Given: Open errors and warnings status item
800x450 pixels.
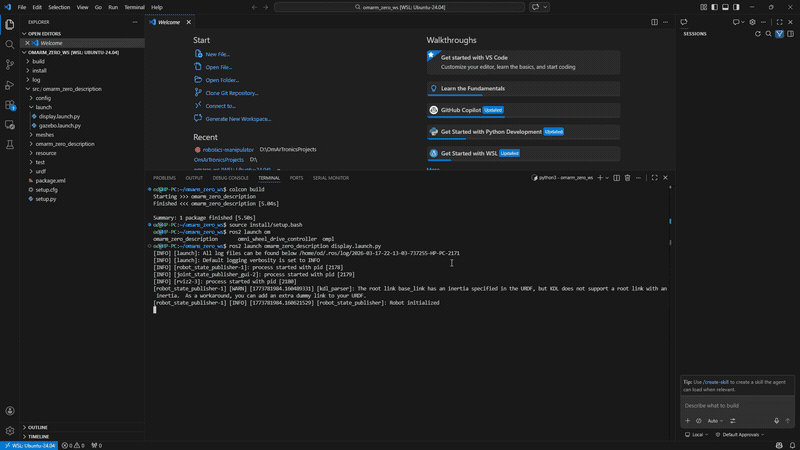Looking at the screenshot, I should [x=73, y=445].
